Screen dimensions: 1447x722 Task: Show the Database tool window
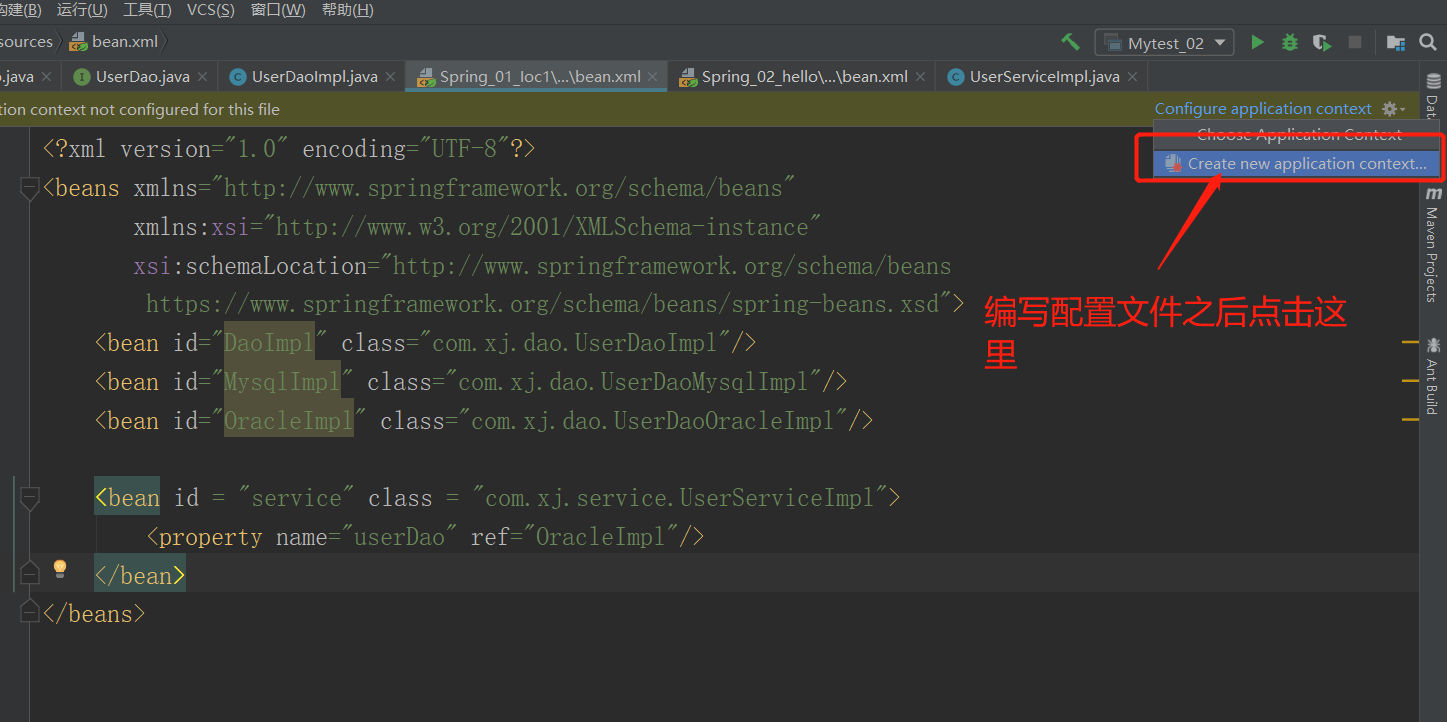click(1433, 95)
